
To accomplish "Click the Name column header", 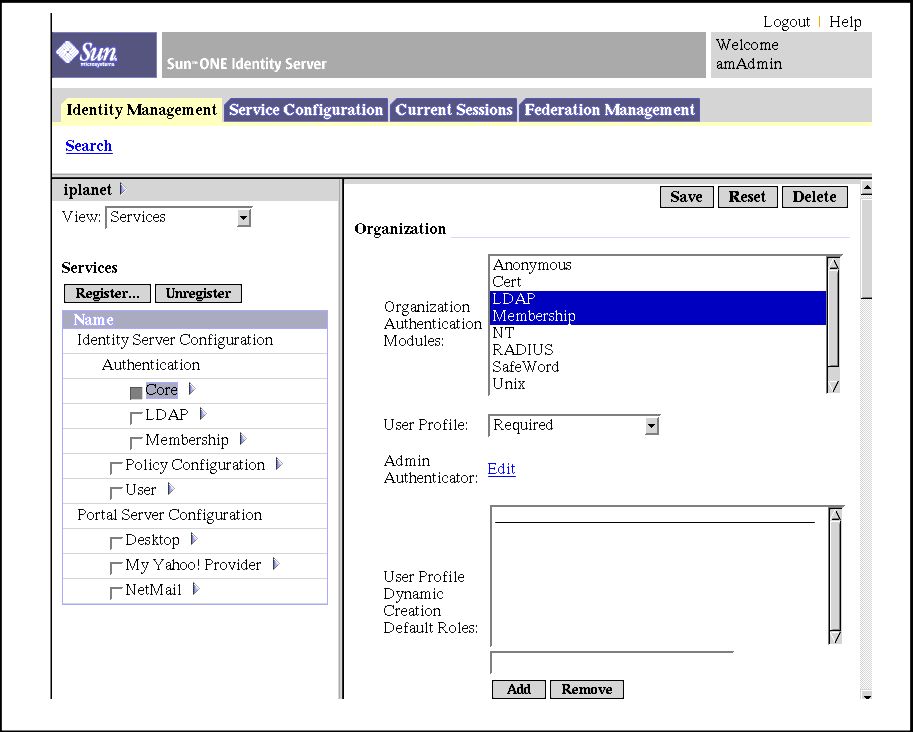I will 195,320.
